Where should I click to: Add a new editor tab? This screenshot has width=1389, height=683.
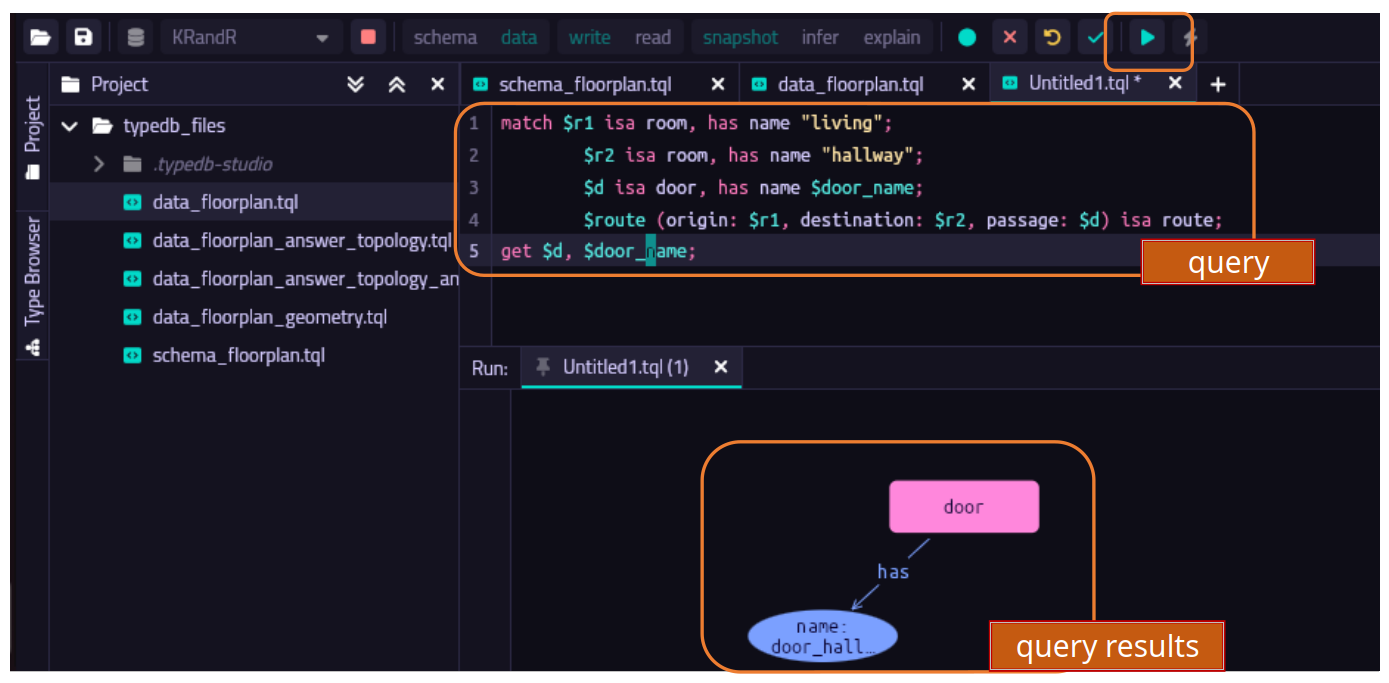click(1218, 85)
